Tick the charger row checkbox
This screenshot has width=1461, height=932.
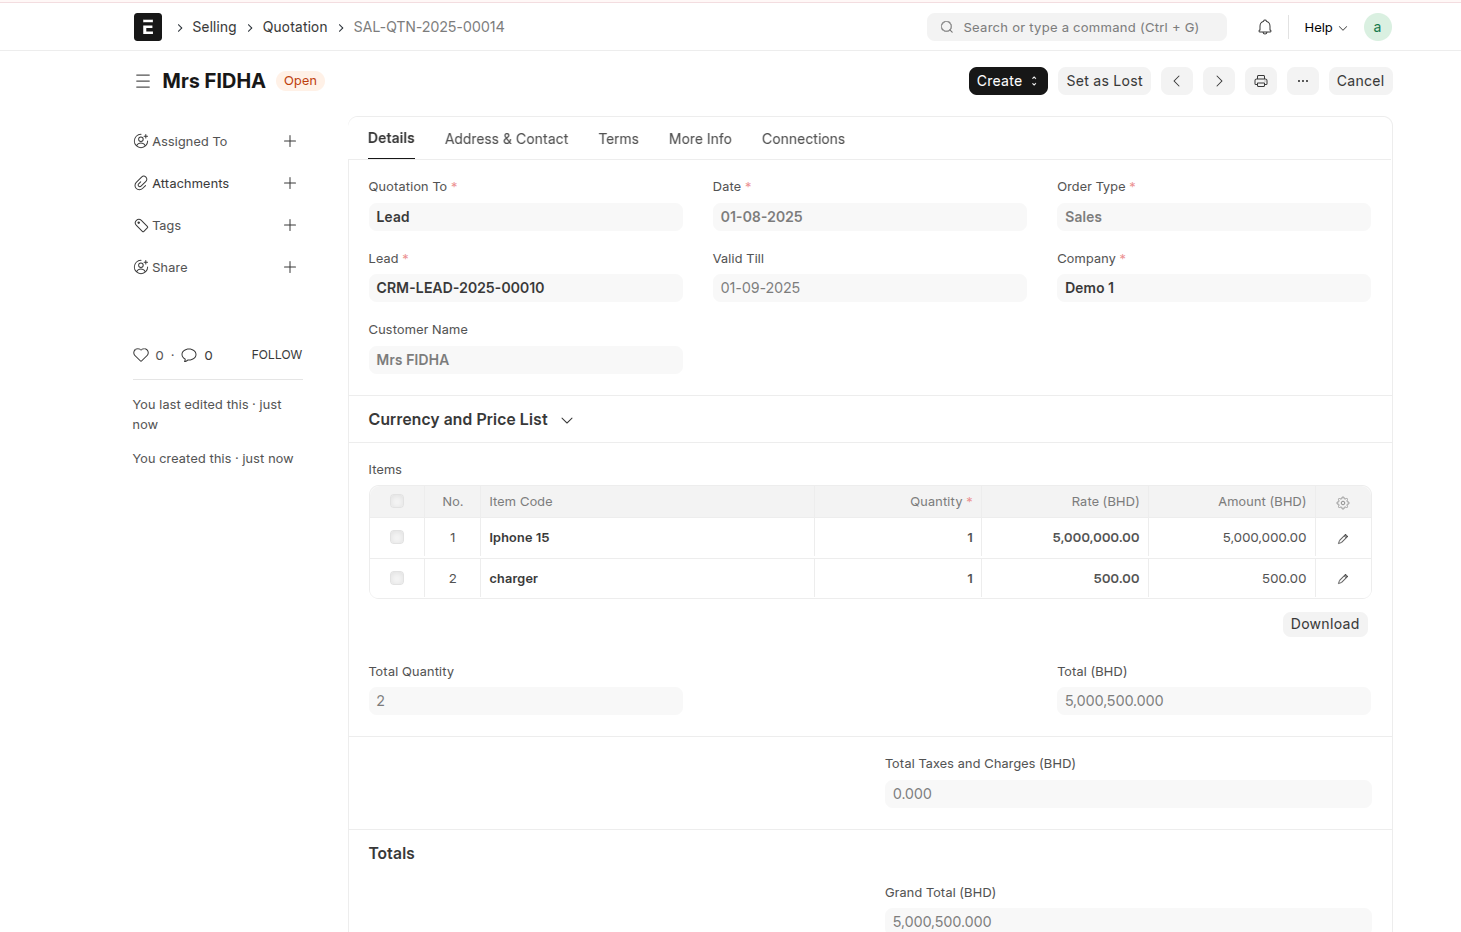(x=397, y=578)
